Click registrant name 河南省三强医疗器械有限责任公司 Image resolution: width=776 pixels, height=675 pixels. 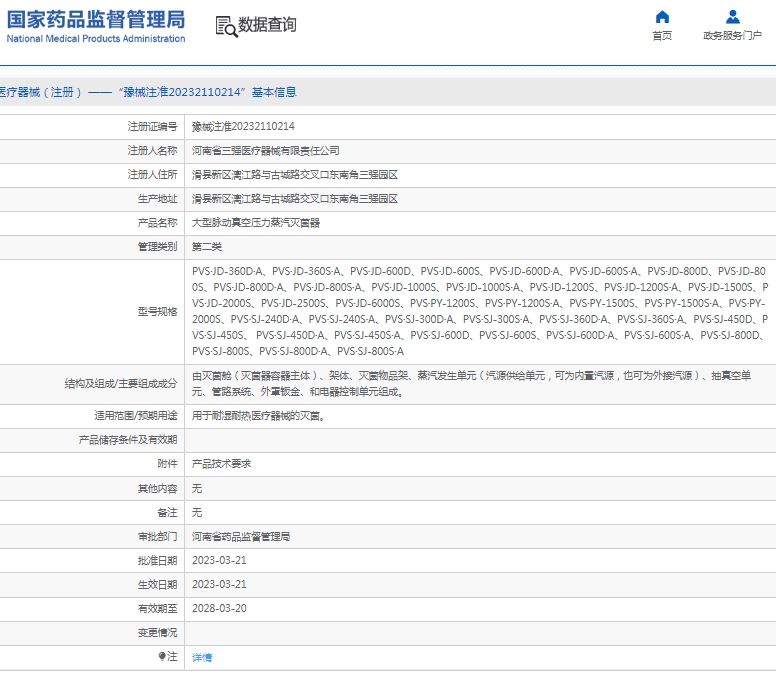click(266, 151)
